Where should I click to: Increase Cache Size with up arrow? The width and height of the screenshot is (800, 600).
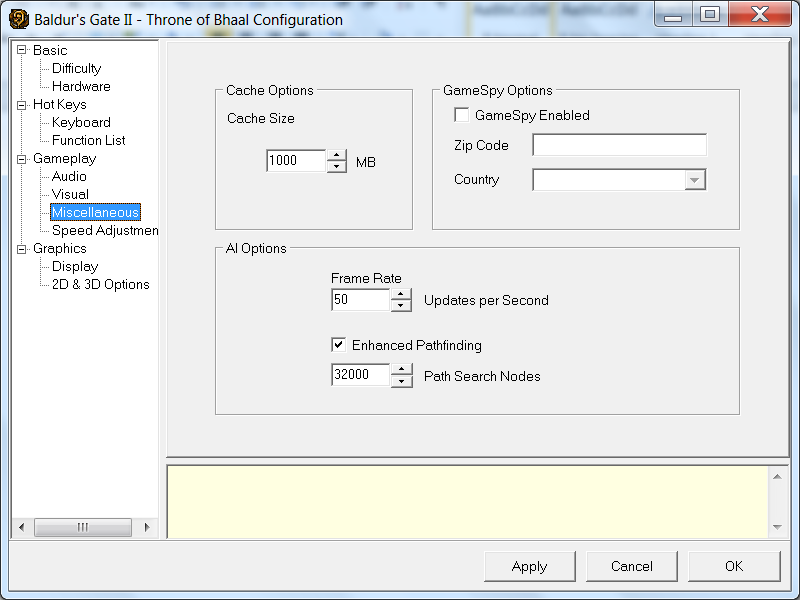[x=337, y=155]
